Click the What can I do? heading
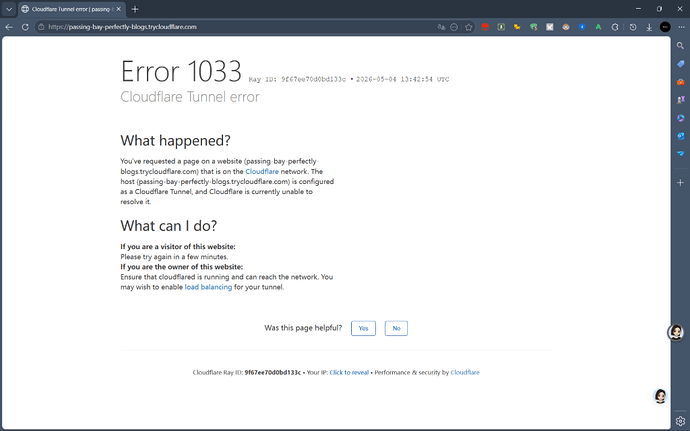Screen dimensions: 690x431 click(x=169, y=226)
